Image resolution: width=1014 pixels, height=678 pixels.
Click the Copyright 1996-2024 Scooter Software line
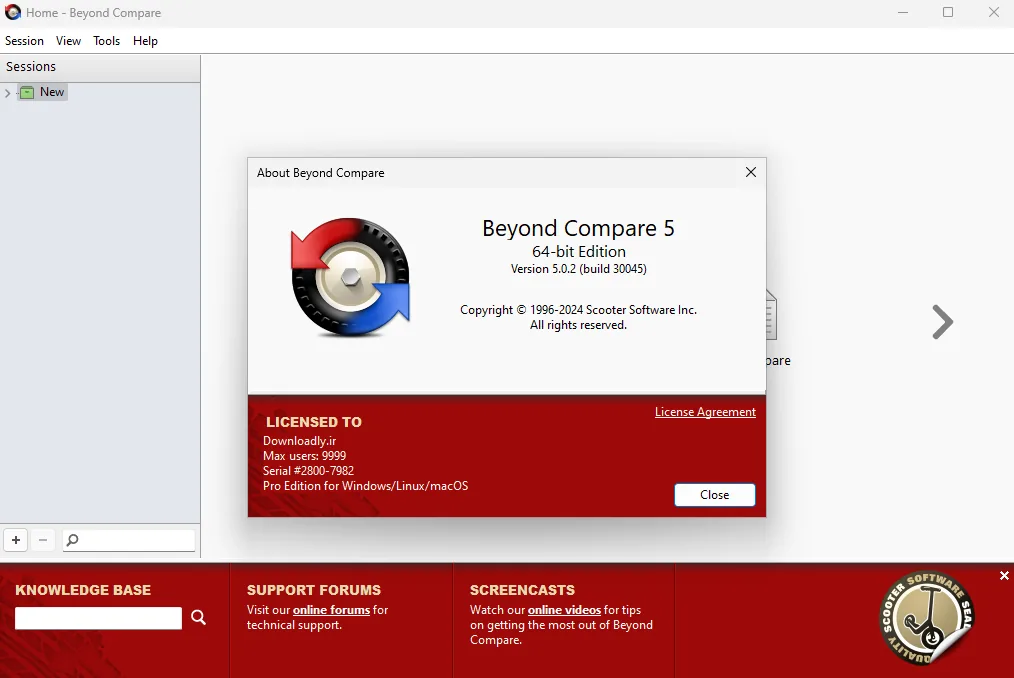[x=578, y=310]
